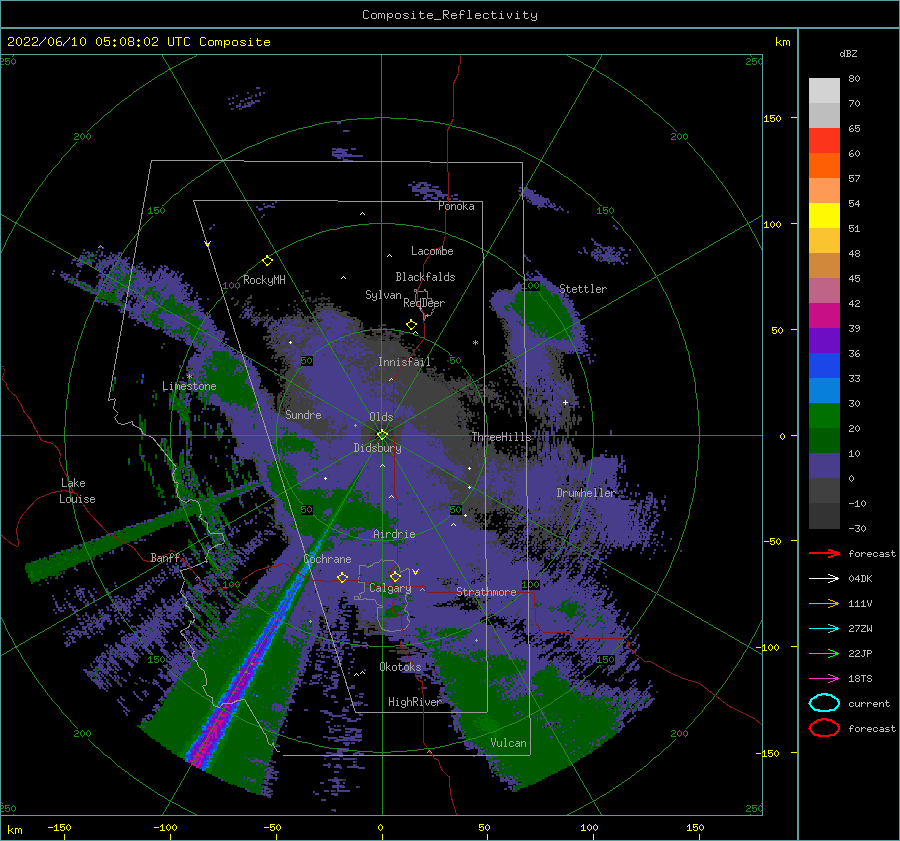This screenshot has height=841, width=900.
Task: Click the Olds city label
Action: [x=381, y=417]
